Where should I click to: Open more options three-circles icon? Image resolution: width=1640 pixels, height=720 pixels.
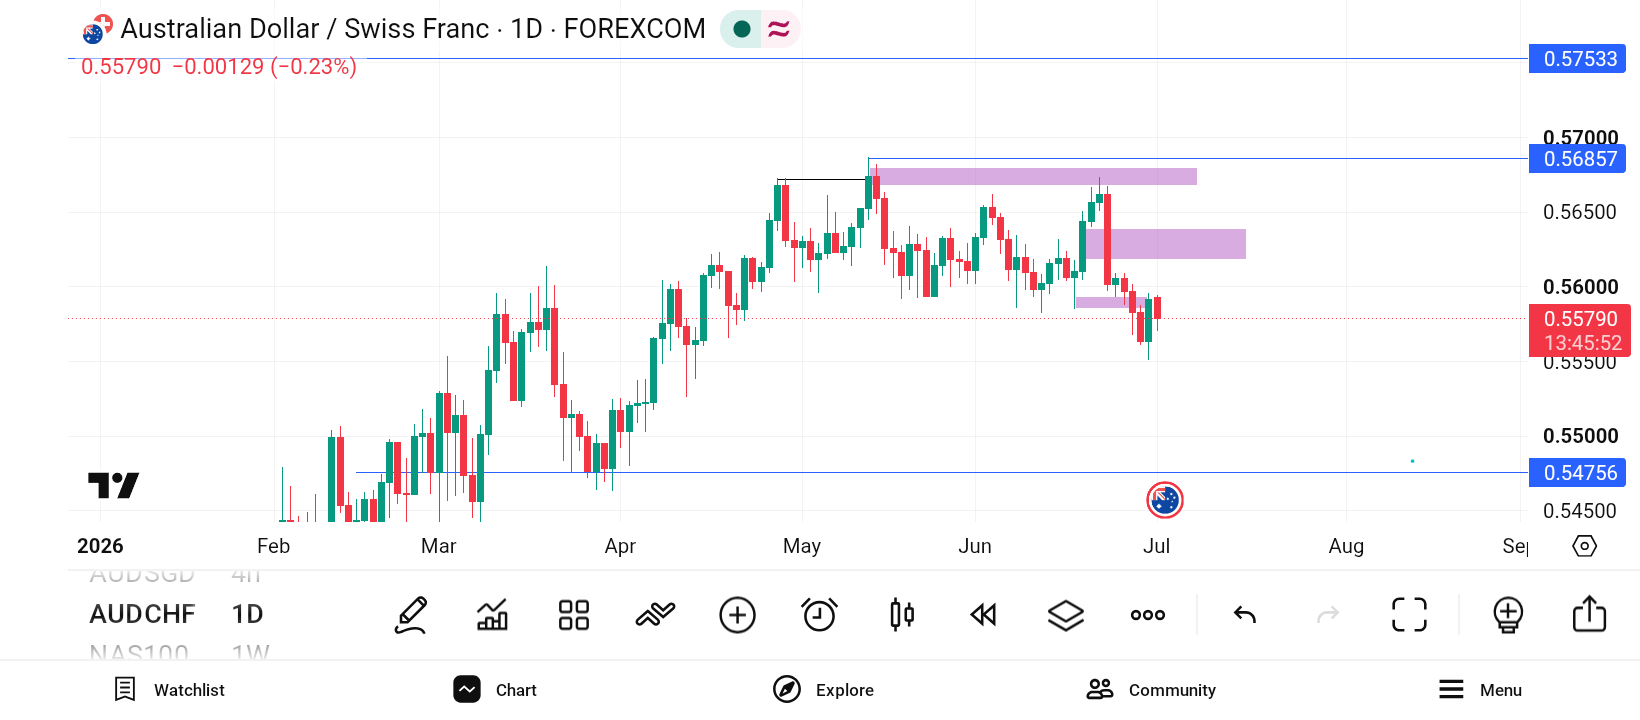click(x=1148, y=615)
